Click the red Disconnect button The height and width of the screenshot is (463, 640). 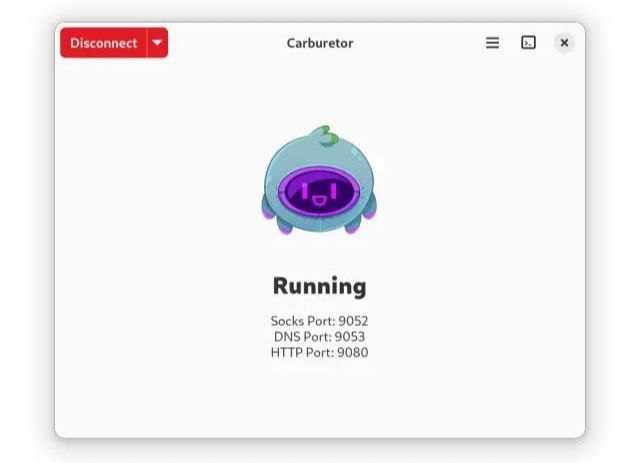click(103, 43)
